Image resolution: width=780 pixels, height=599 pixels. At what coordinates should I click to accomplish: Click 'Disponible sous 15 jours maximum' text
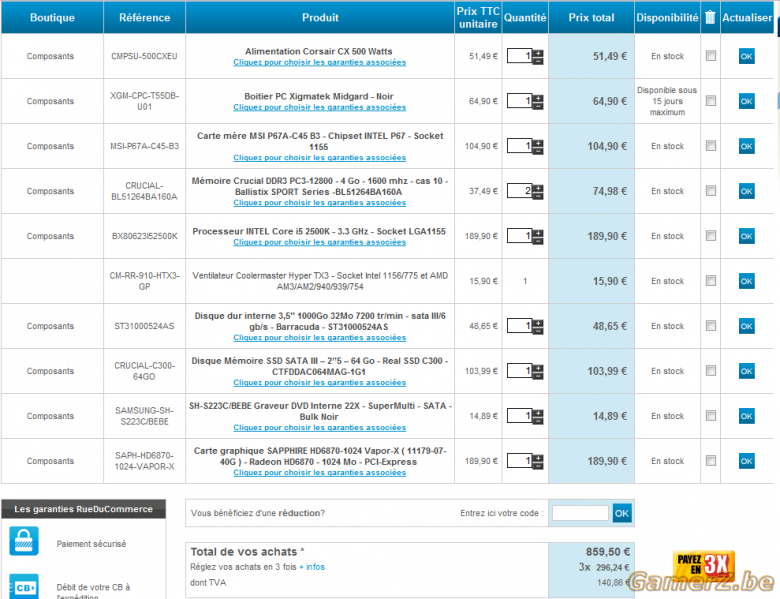(x=667, y=101)
